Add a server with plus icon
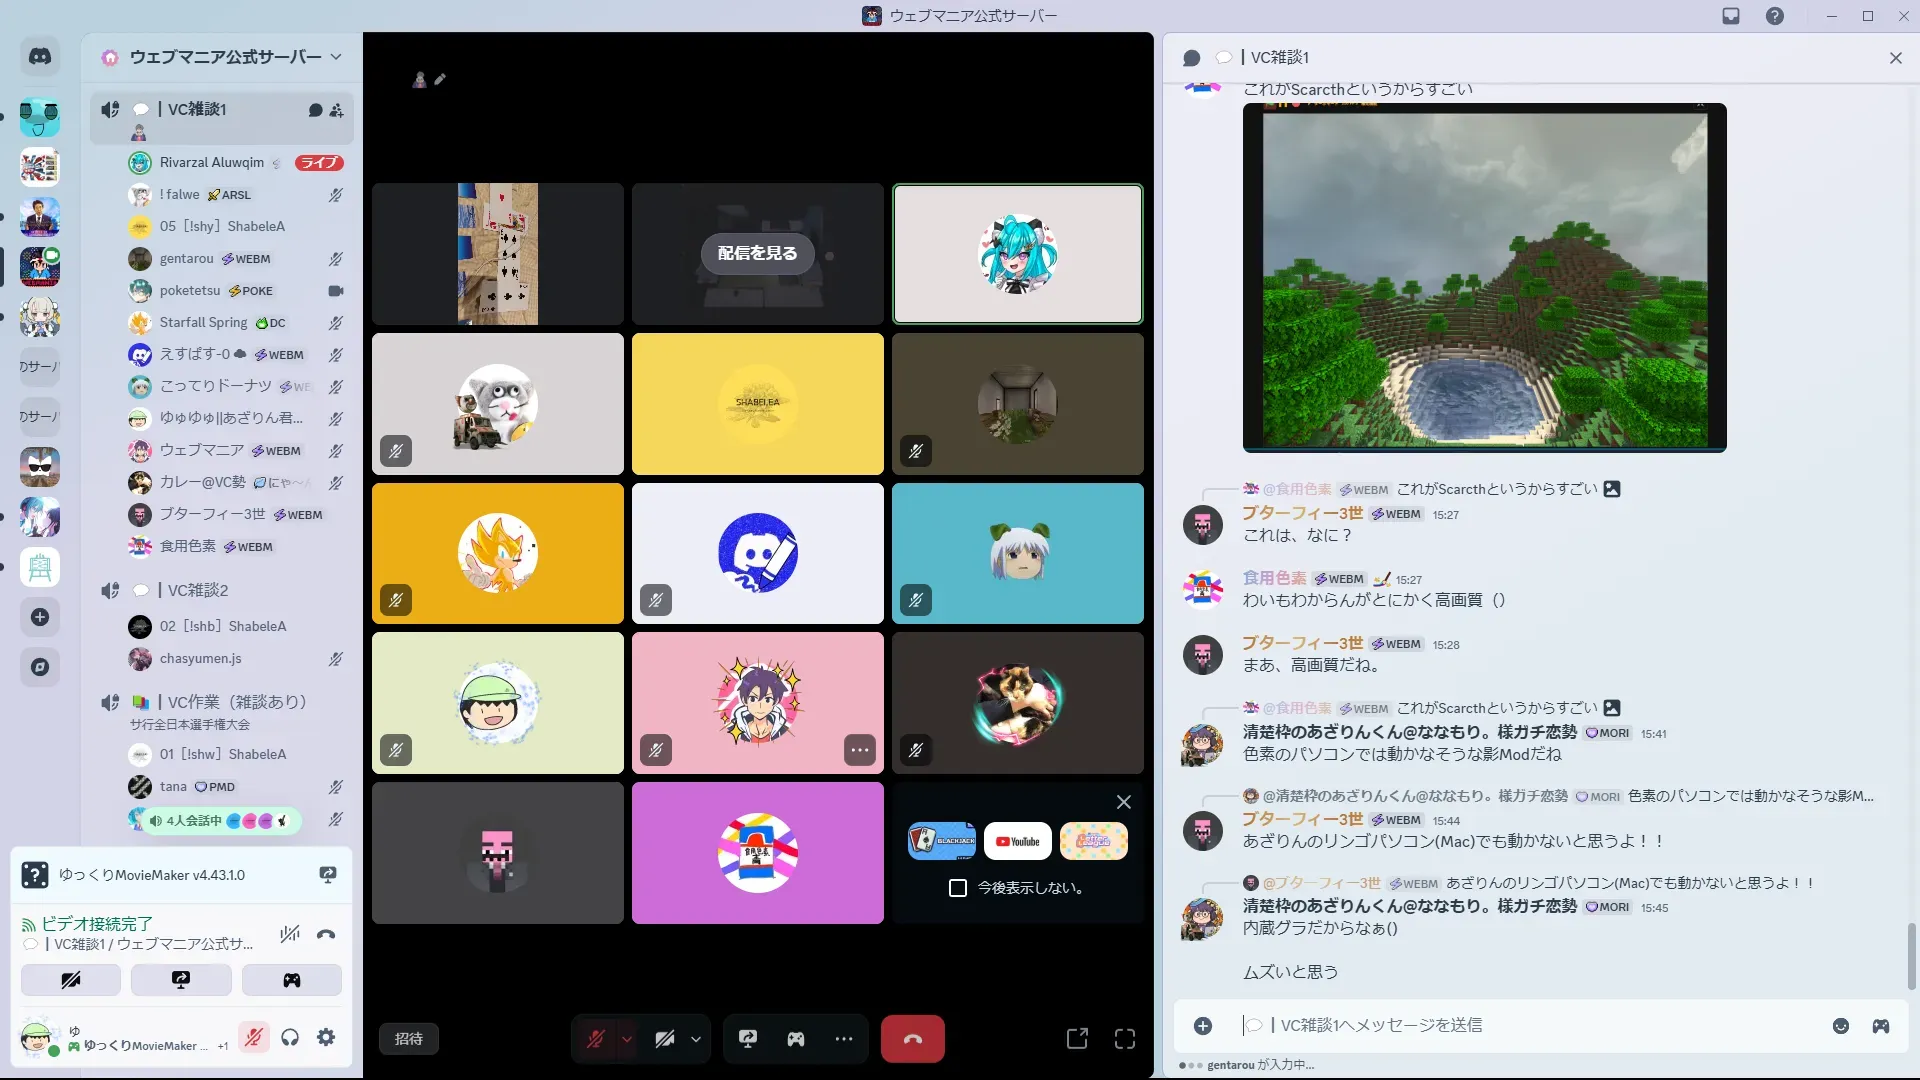Image resolution: width=1920 pixels, height=1080 pixels. tap(40, 617)
